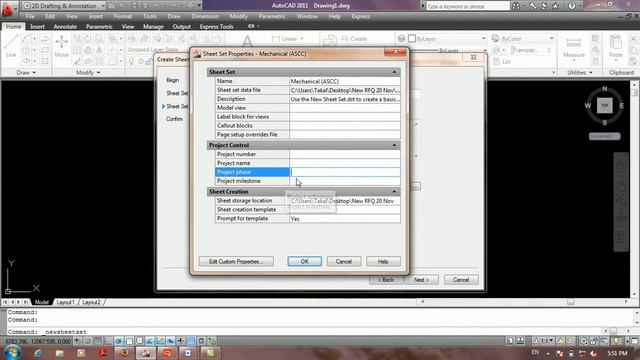Screen dimensions: 640x360
Task: Open Windows Explorer folder in taskbar
Action: [60, 353]
